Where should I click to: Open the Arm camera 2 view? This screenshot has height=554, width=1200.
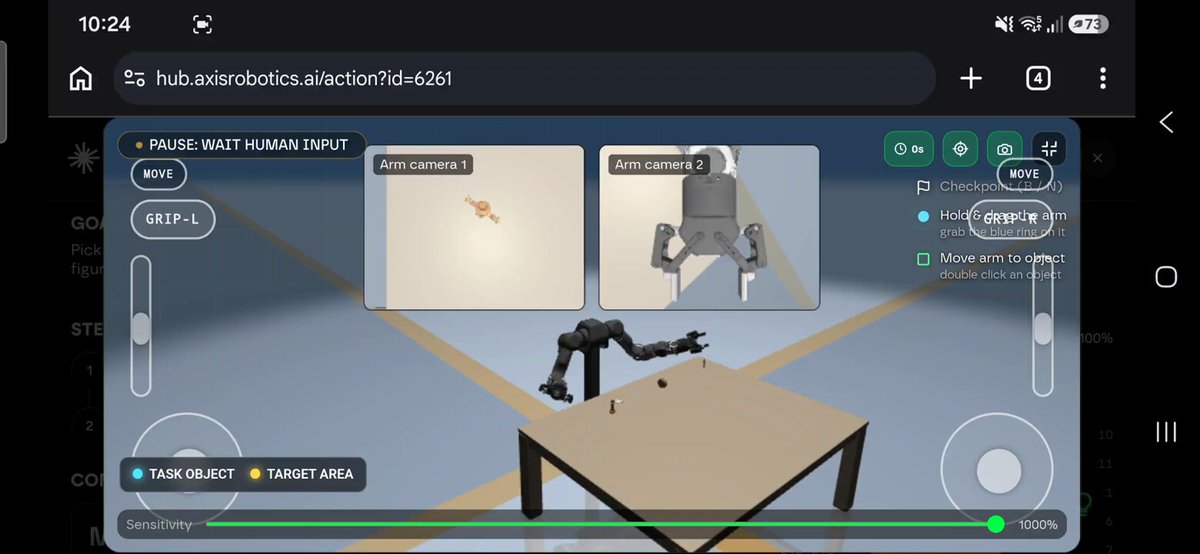pos(709,227)
